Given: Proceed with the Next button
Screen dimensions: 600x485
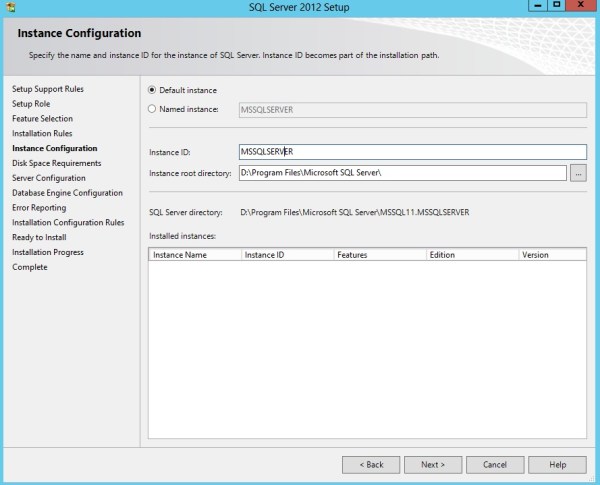Looking at the screenshot, I should [433, 465].
